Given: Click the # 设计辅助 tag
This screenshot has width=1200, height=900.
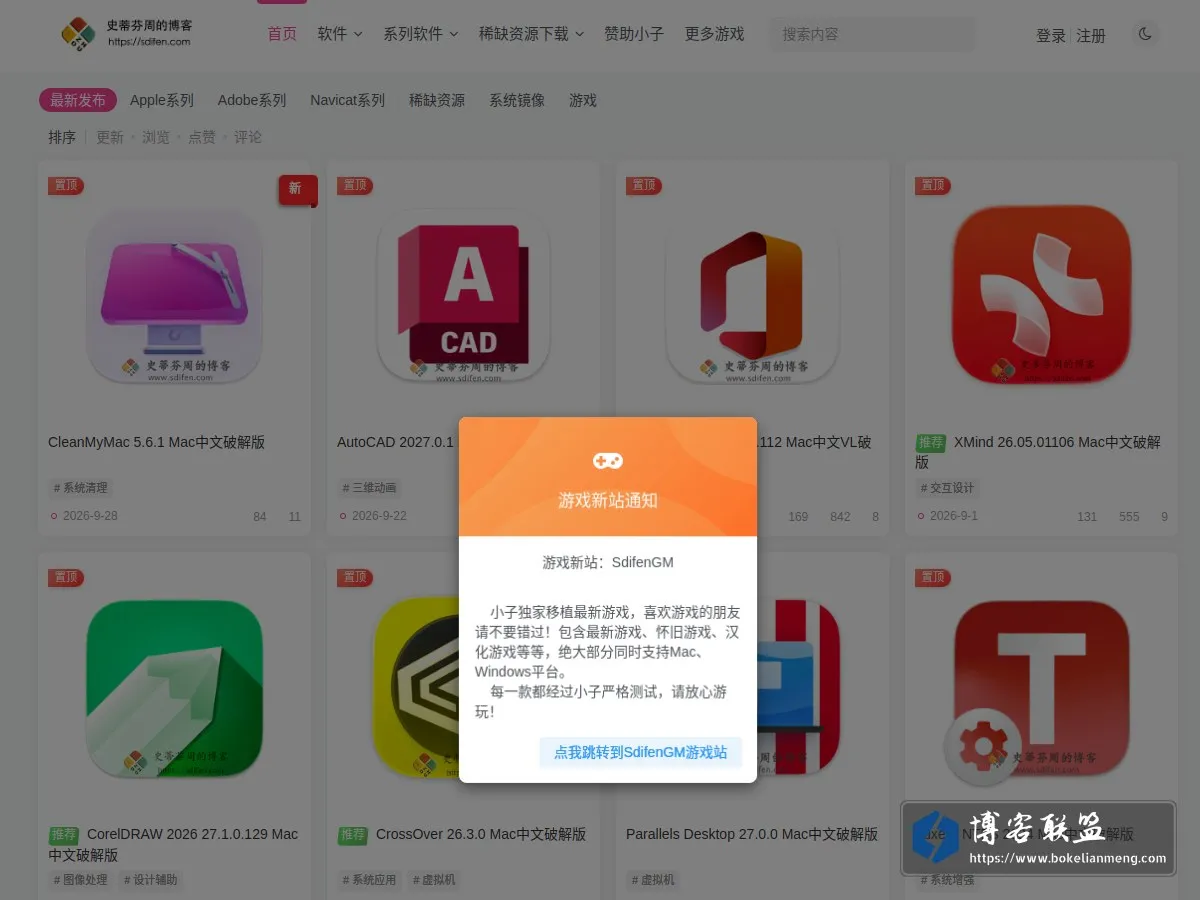Looking at the screenshot, I should click(150, 880).
